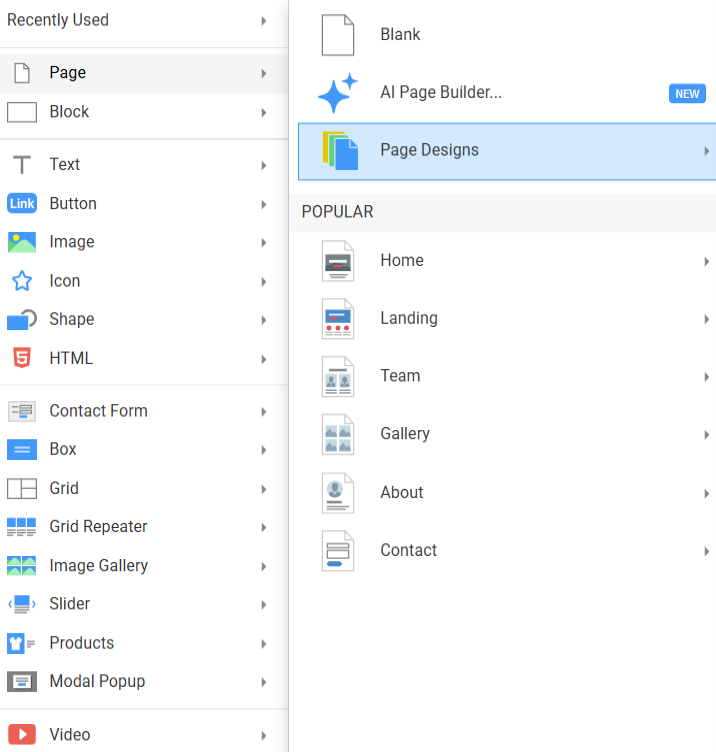Expand the Page Designs submenu arrow

pos(706,151)
